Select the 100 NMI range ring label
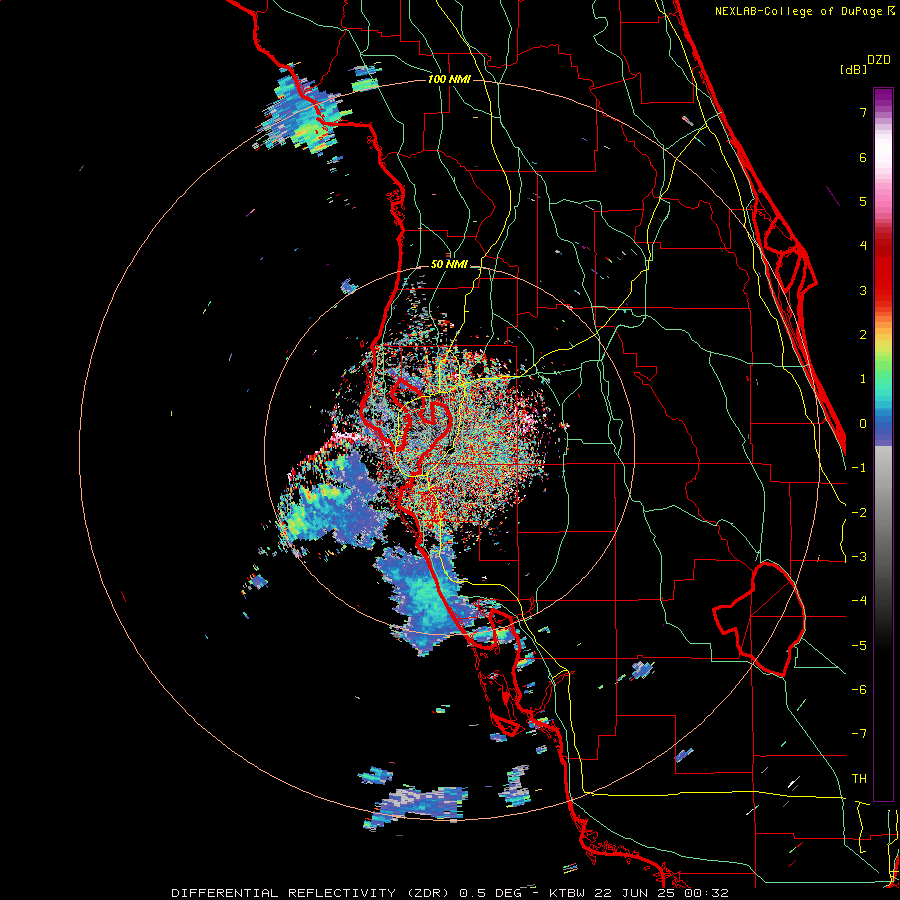Image resolution: width=900 pixels, height=900 pixels. (x=449, y=79)
